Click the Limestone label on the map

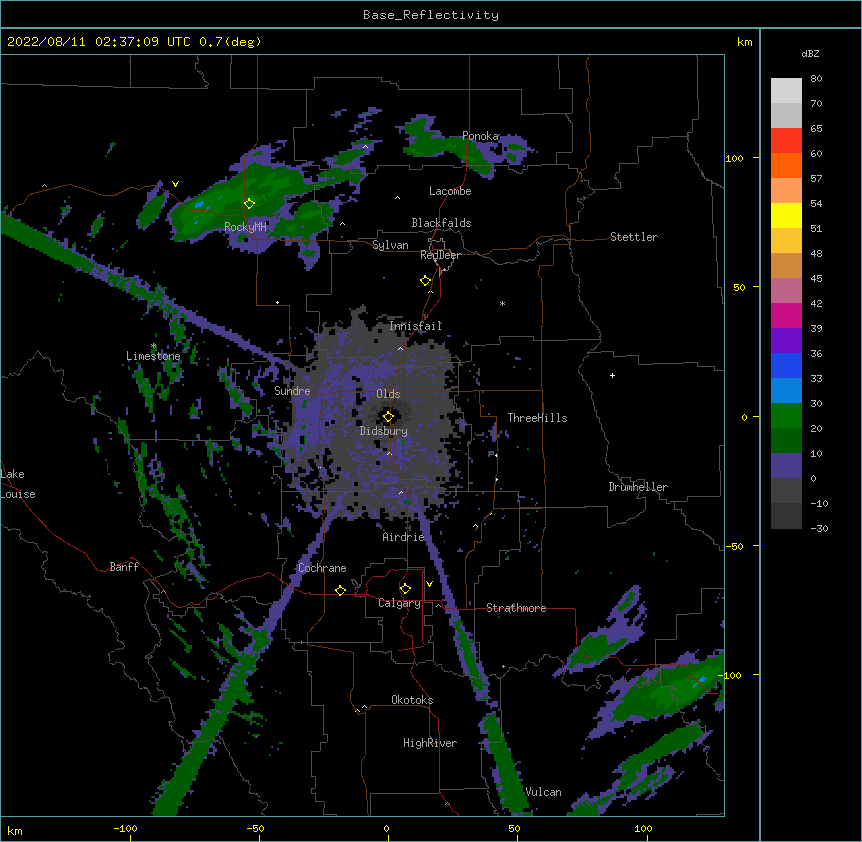pyautogui.click(x=153, y=356)
